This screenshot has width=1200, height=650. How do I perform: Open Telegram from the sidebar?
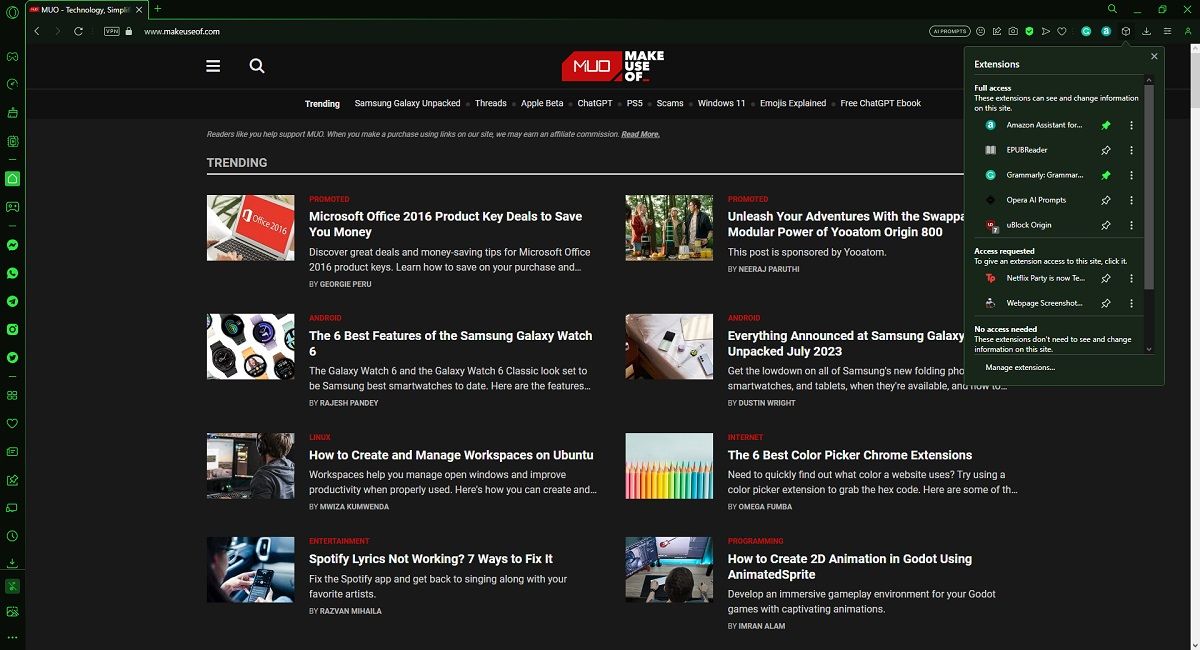pyautogui.click(x=12, y=301)
